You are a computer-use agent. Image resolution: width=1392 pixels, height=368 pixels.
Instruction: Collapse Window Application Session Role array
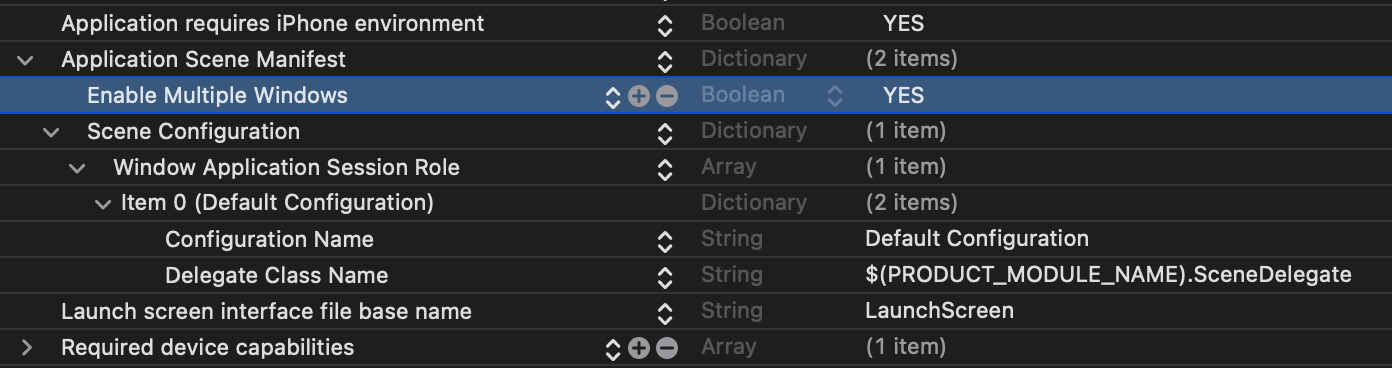tap(77, 168)
